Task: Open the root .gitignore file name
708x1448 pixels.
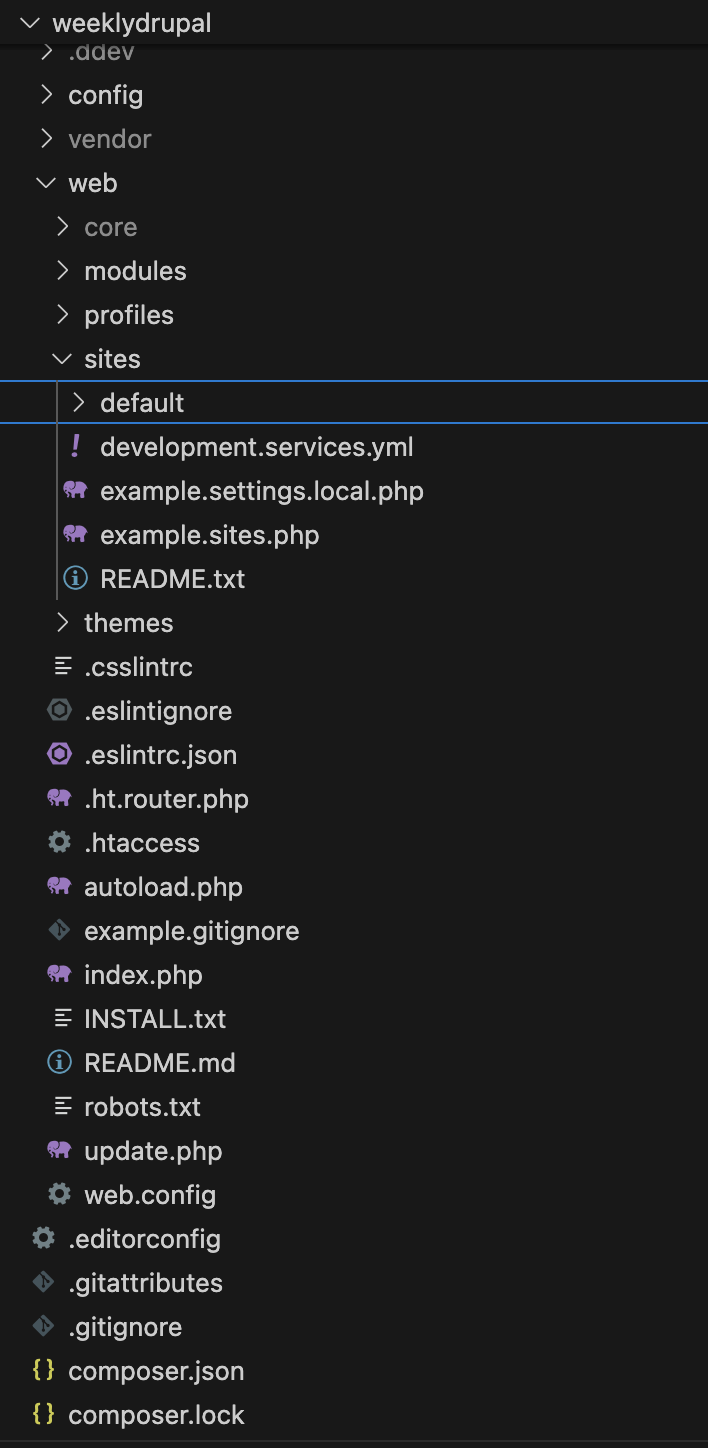Action: point(125,1327)
